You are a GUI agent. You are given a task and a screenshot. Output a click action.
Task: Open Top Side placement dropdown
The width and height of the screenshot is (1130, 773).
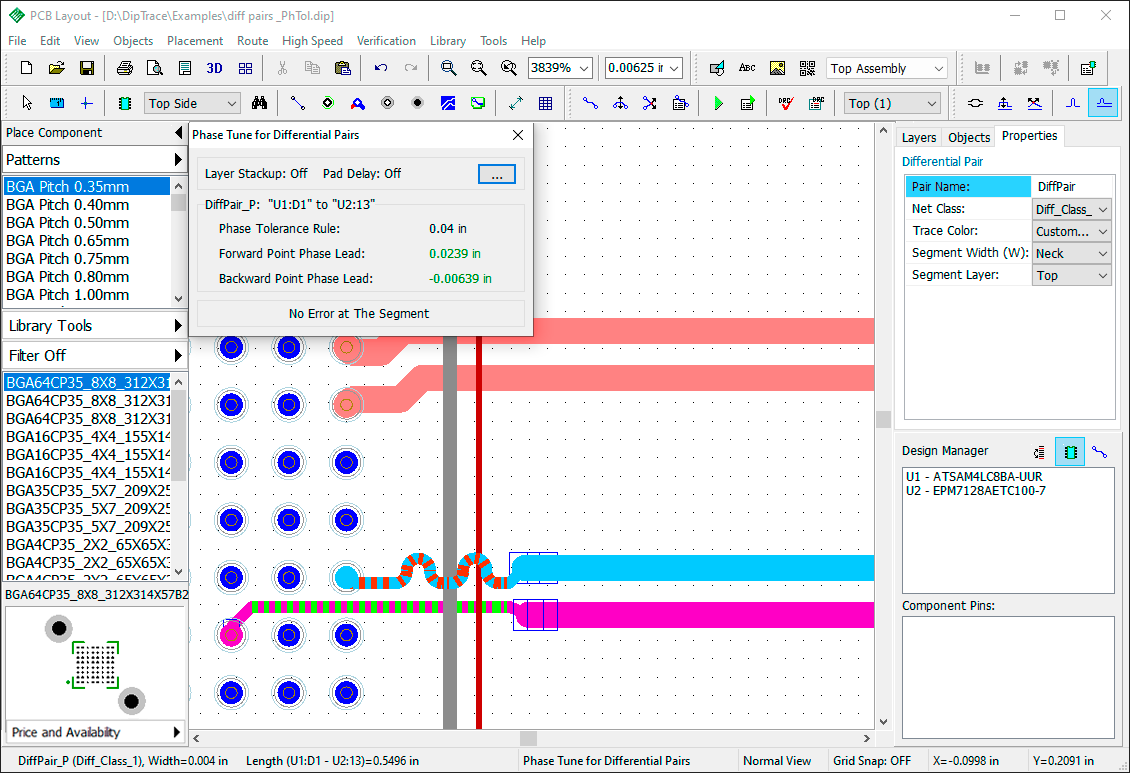[192, 103]
